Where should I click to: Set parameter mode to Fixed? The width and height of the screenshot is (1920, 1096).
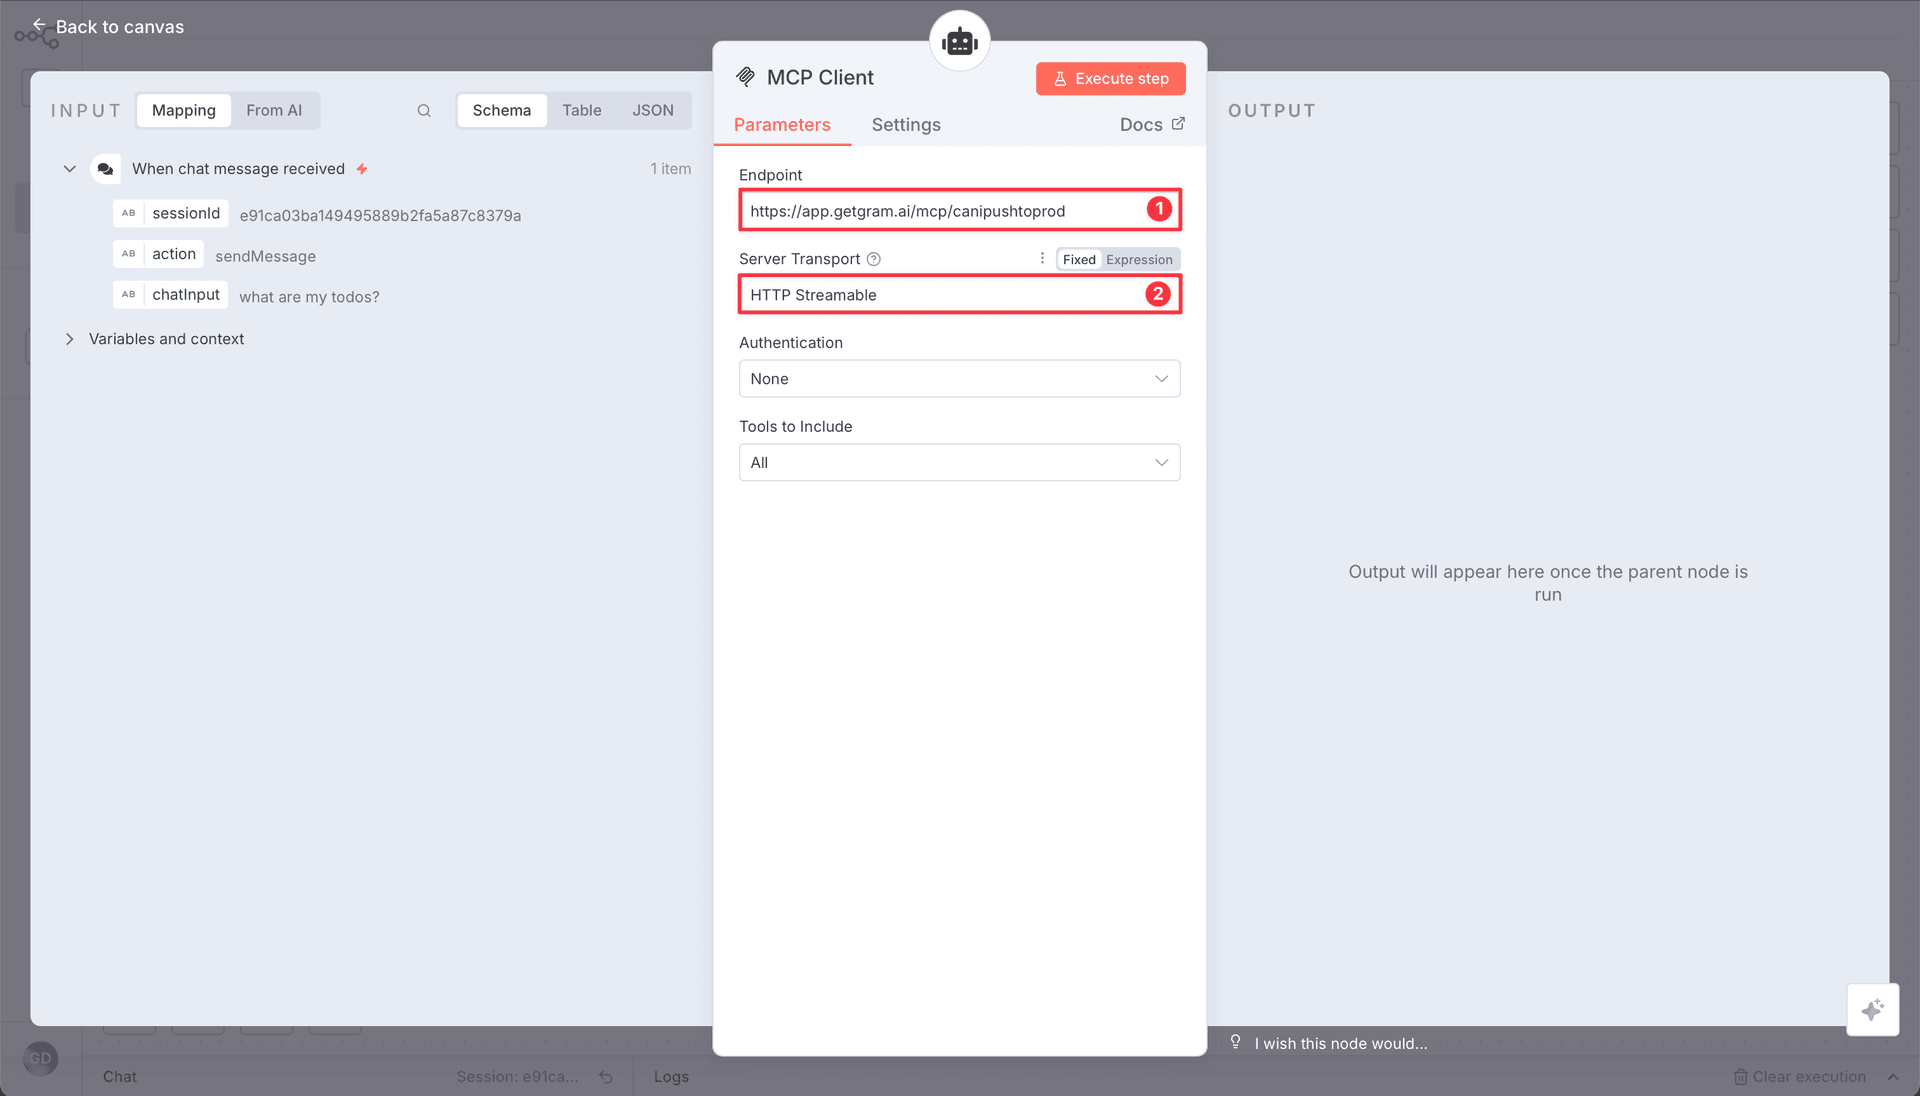1079,260
